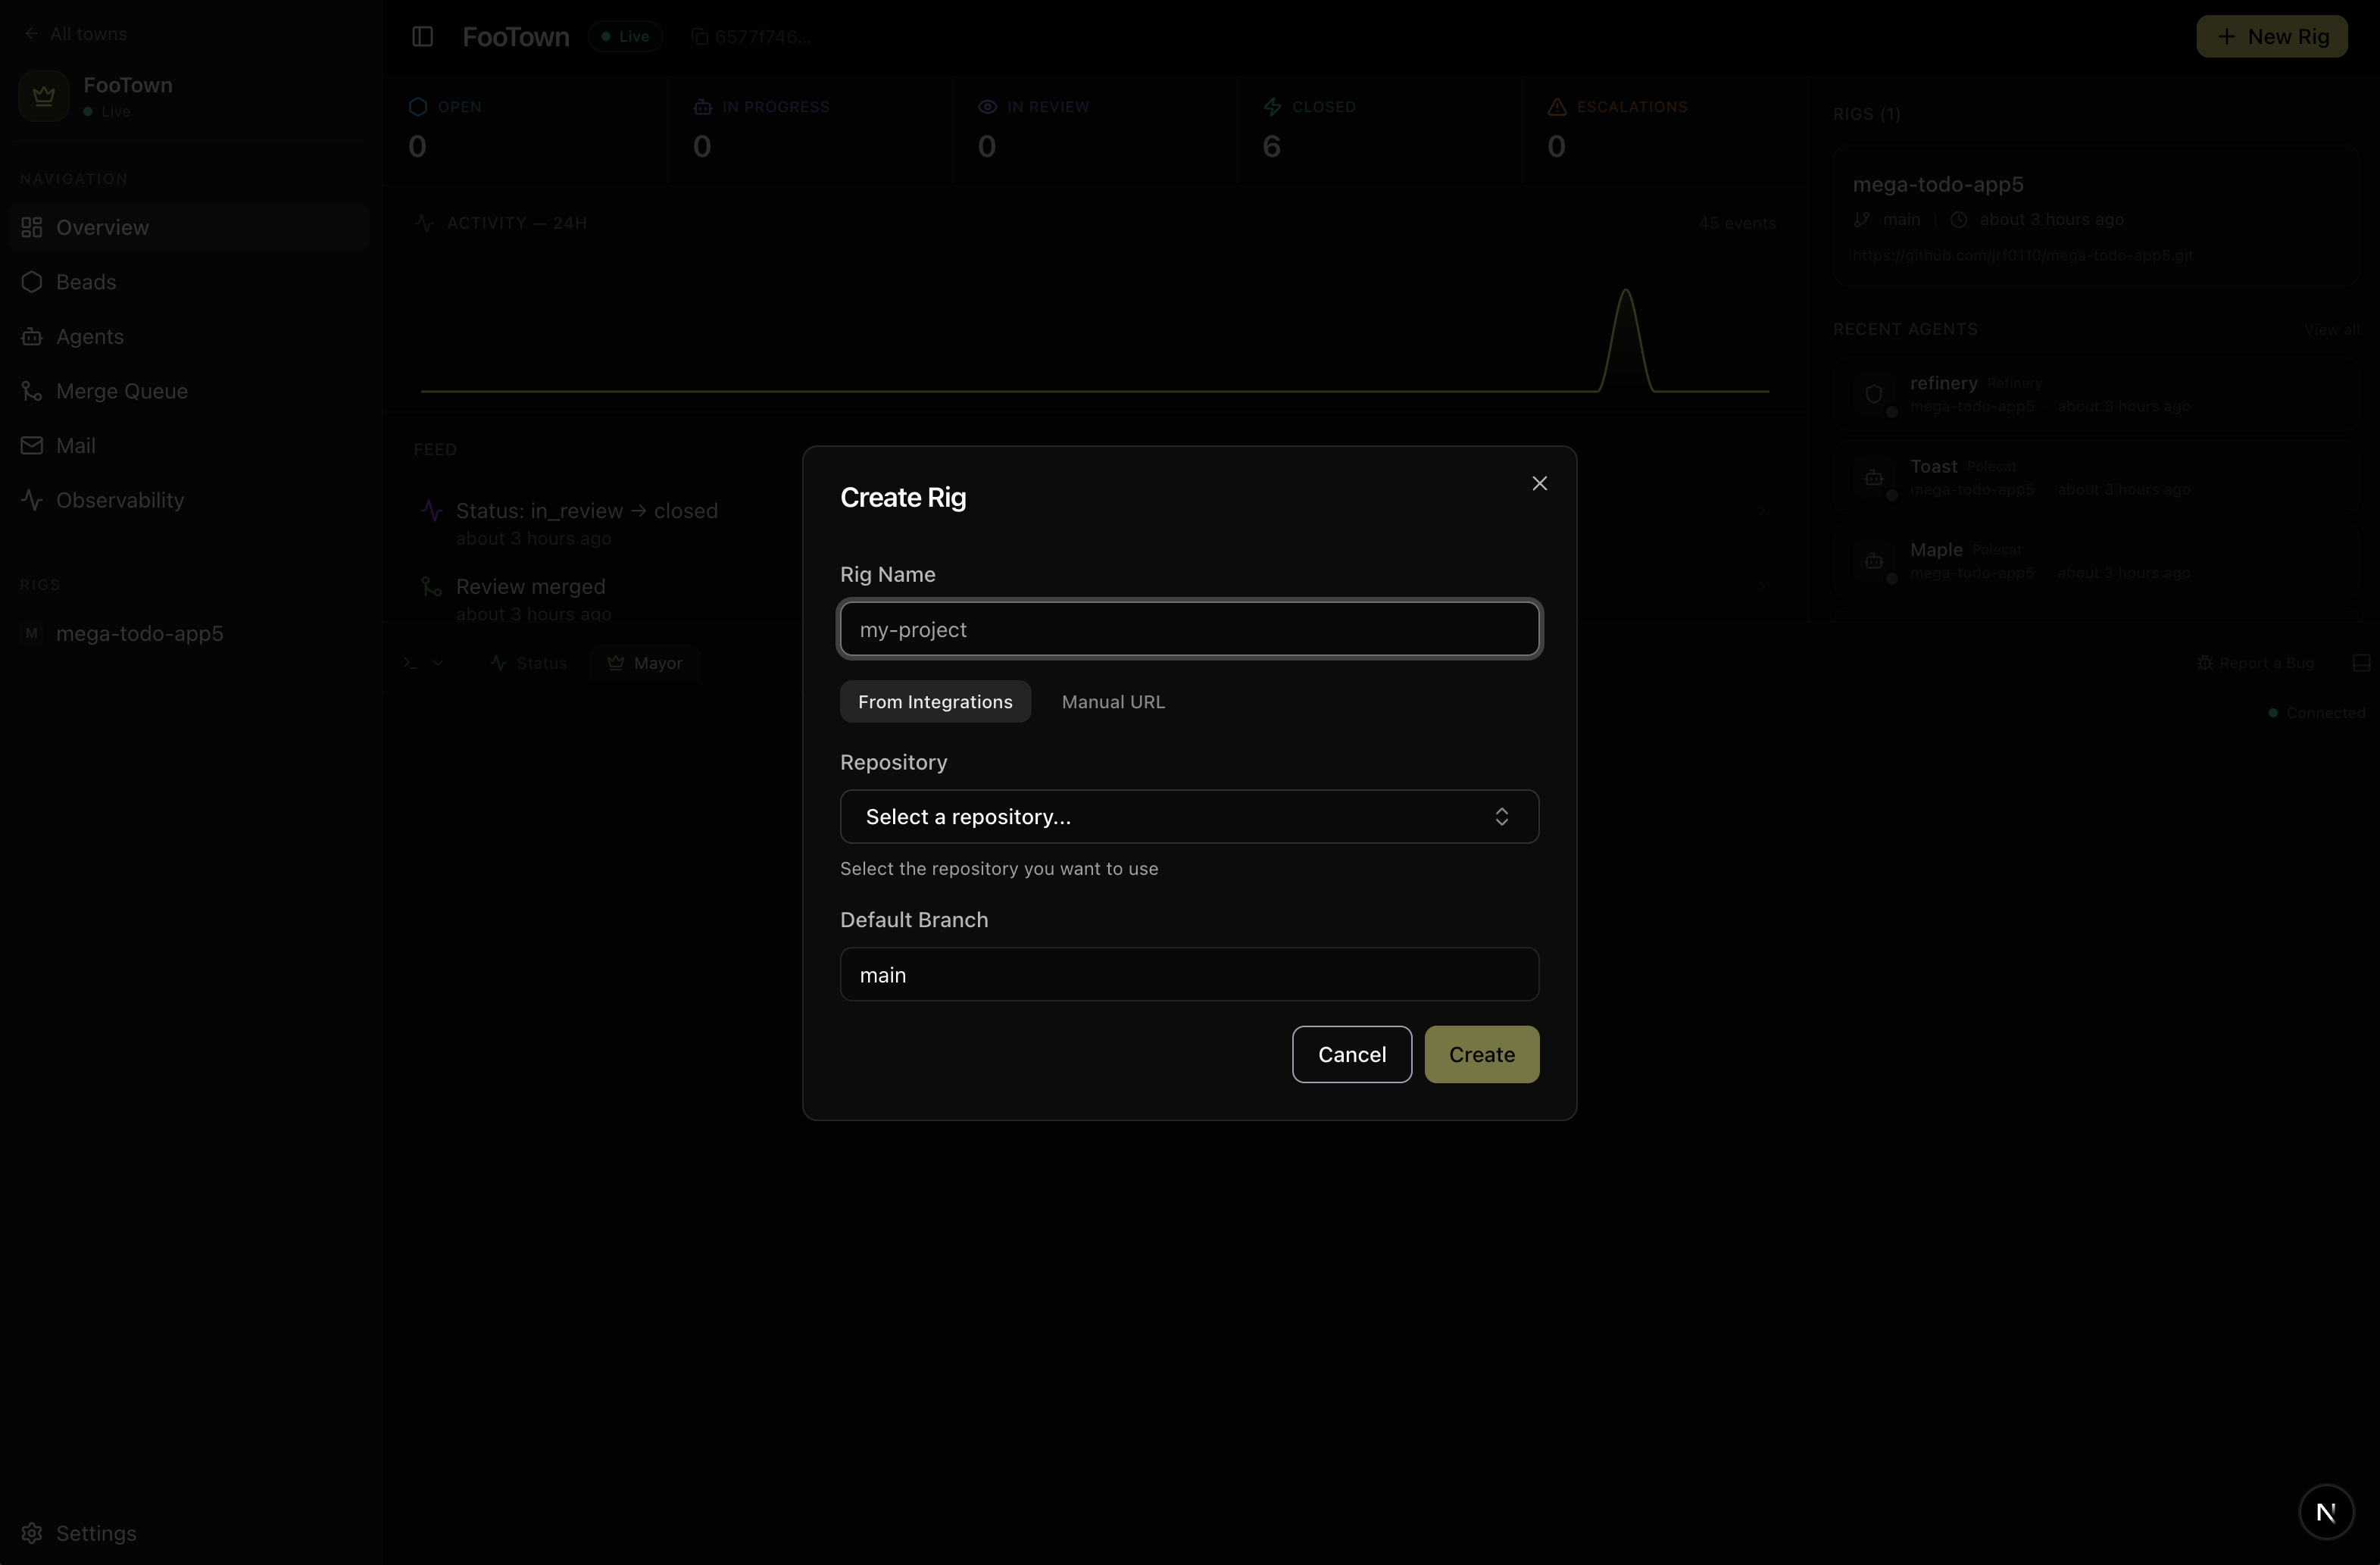Click the mega-todo-app5 GitHub repository URL
The image size is (2380, 1565).
pyautogui.click(x=2022, y=256)
